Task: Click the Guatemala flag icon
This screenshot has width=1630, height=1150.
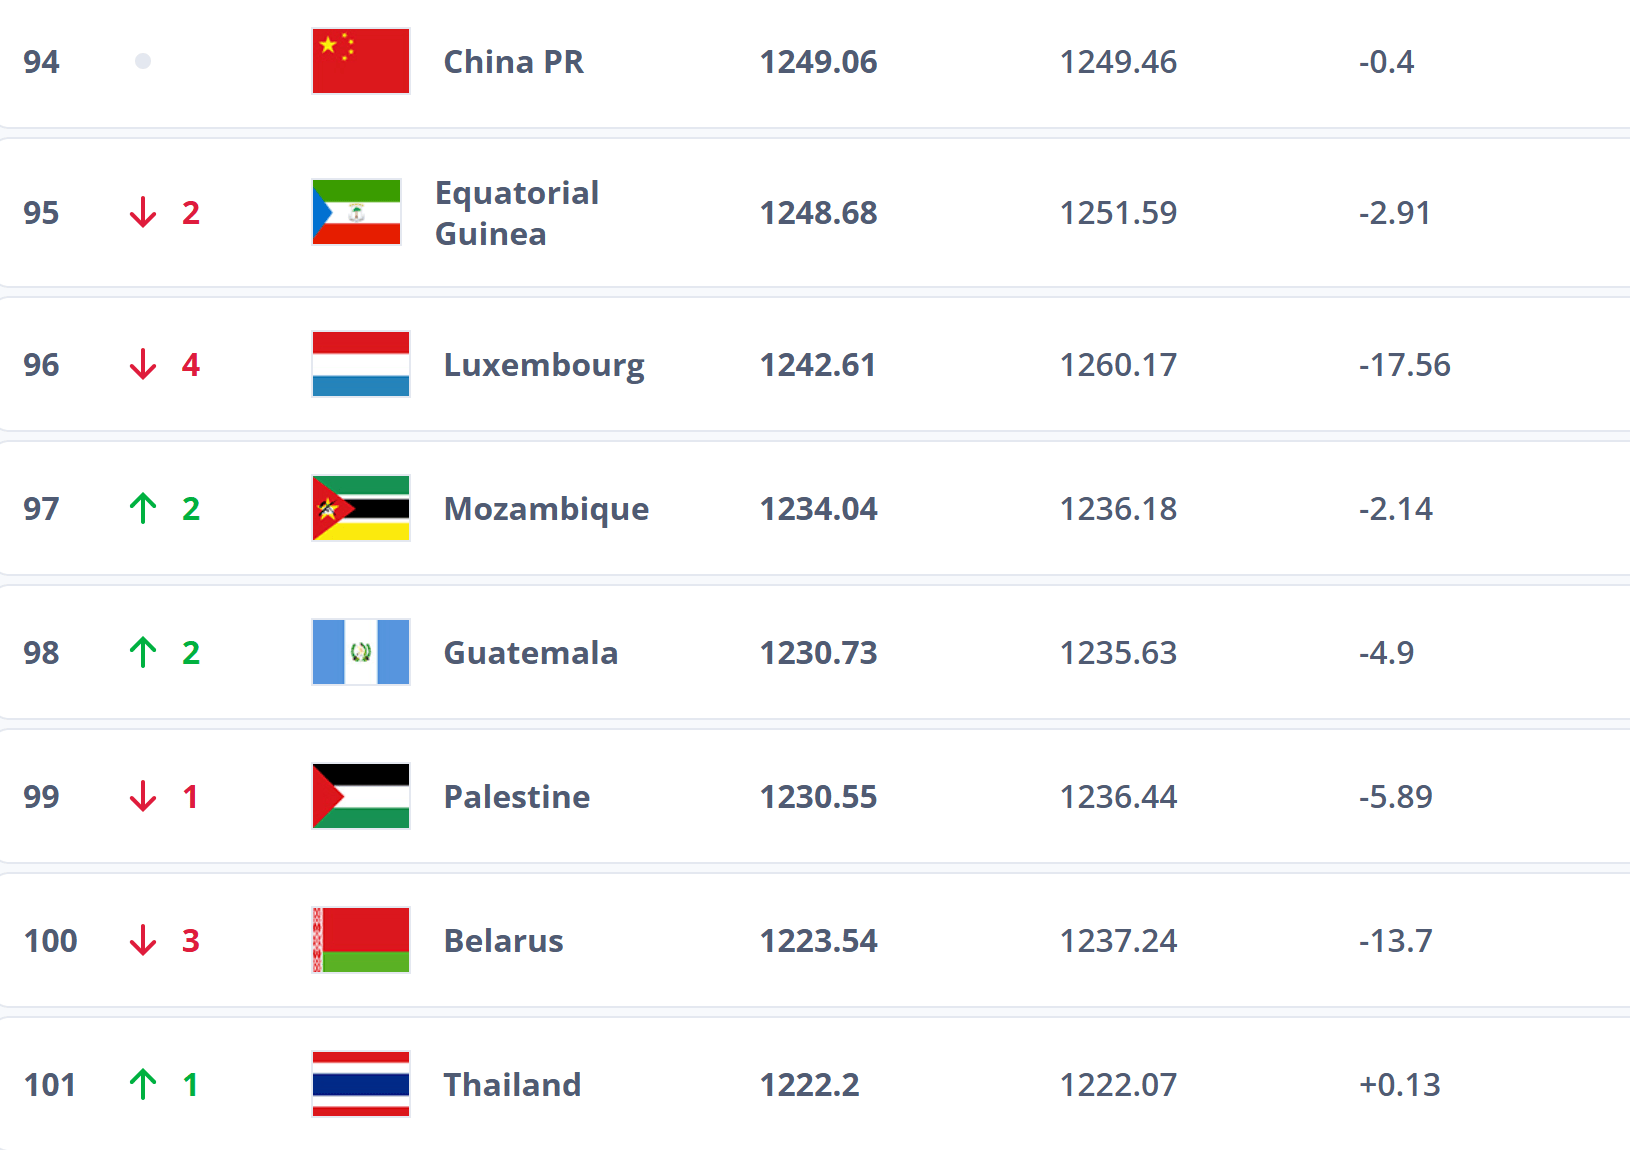Action: click(360, 652)
